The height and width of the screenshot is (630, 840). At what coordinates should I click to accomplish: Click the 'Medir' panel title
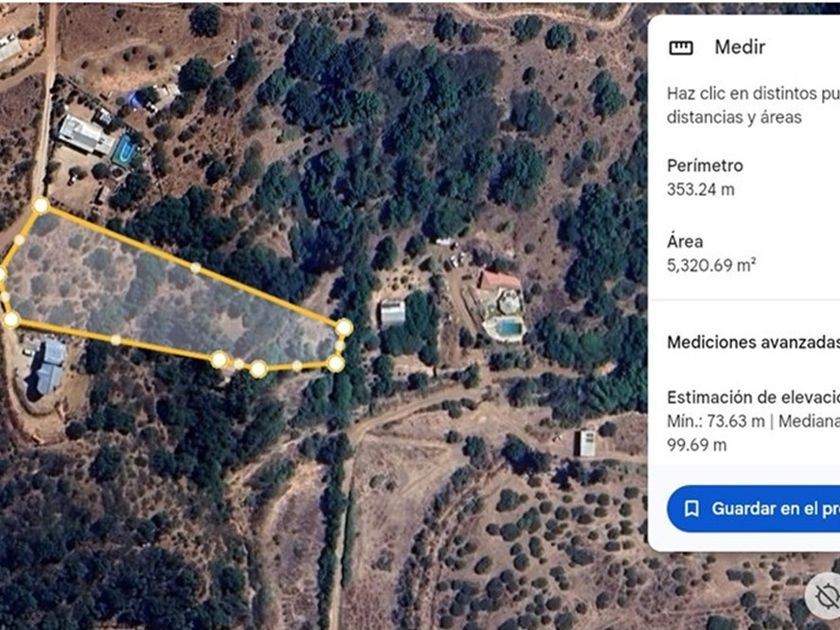tap(740, 47)
